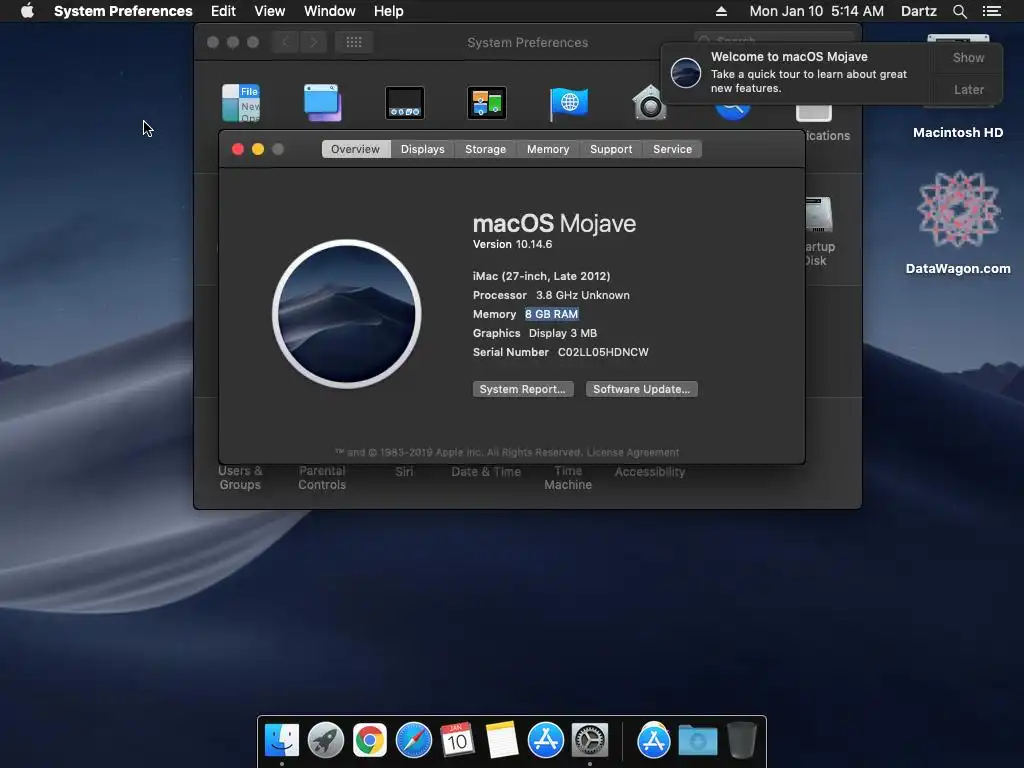Open Time Machine in System Preferences
The height and width of the screenshot is (768, 1024).
(x=568, y=477)
